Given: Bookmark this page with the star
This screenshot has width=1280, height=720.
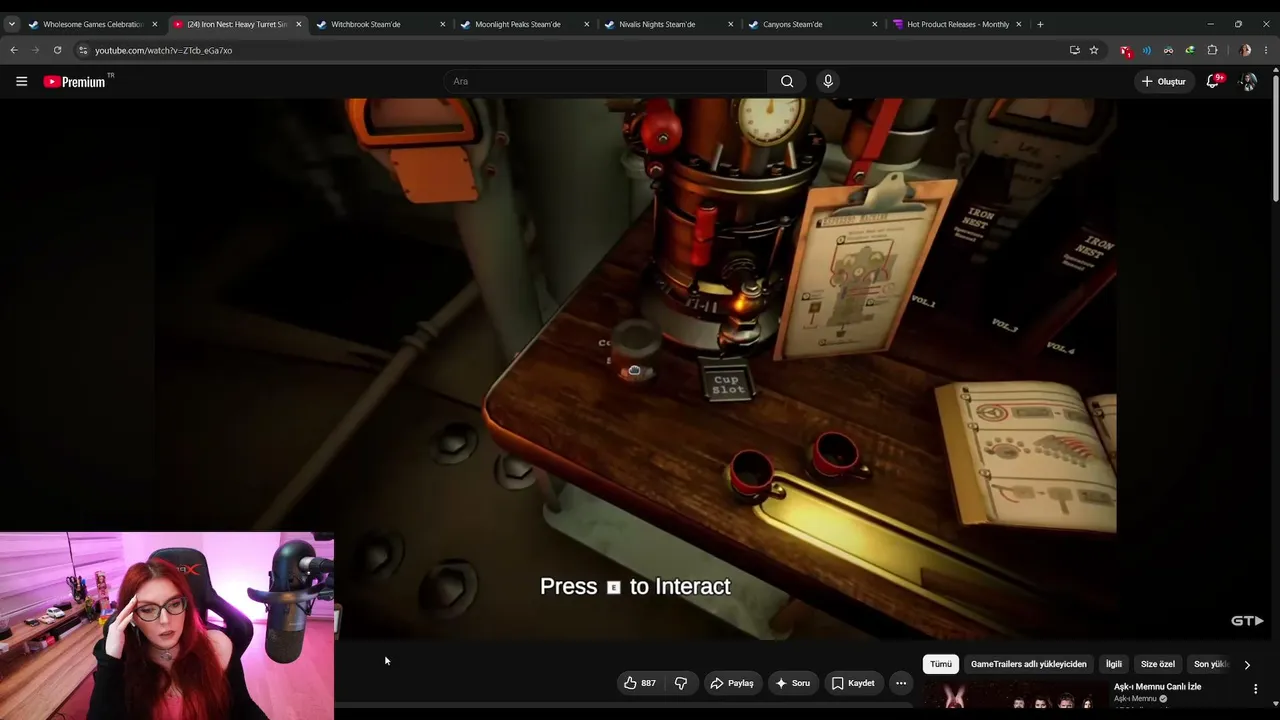Looking at the screenshot, I should 1094,50.
